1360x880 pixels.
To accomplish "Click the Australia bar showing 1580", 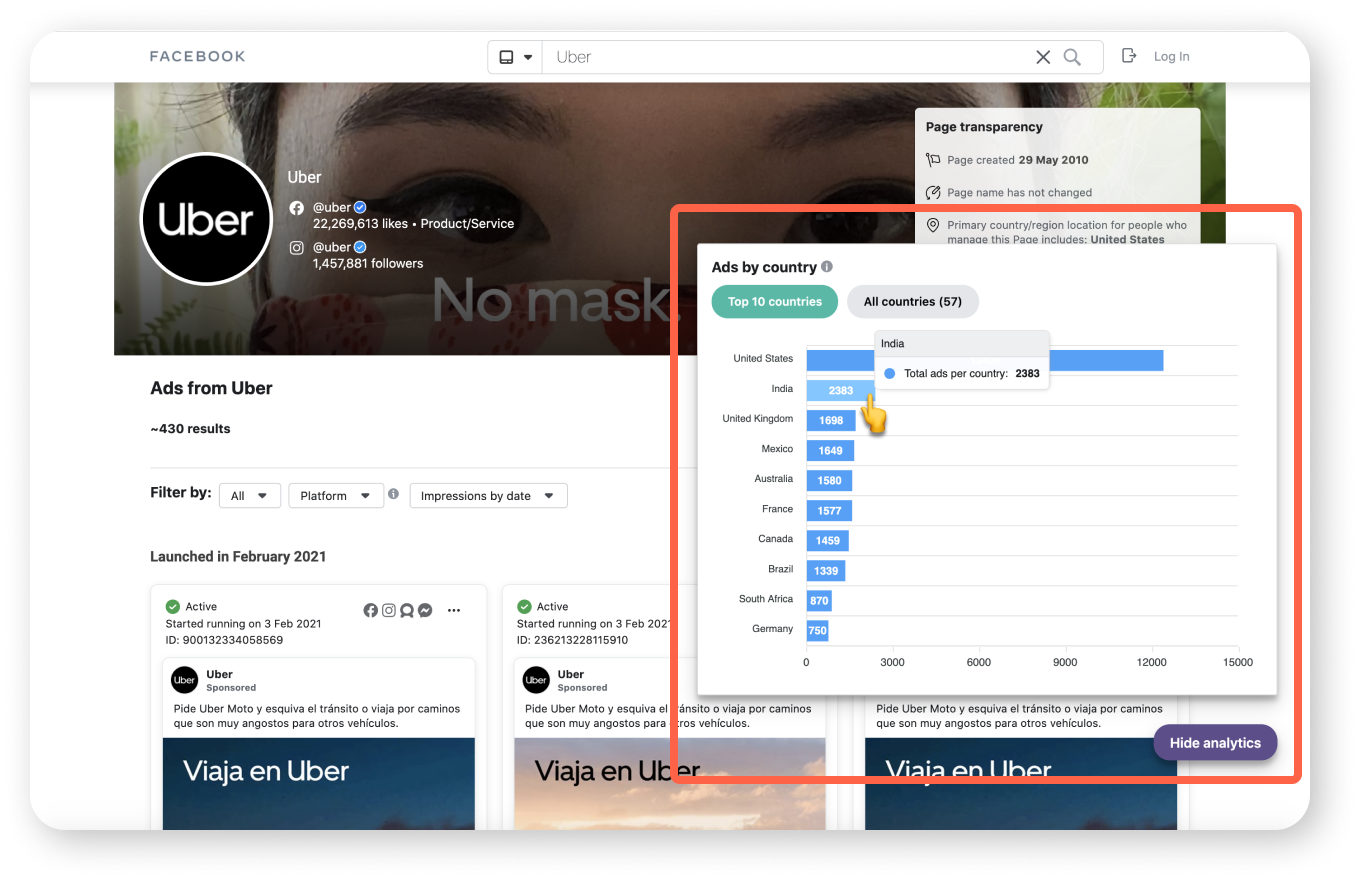I will point(829,480).
